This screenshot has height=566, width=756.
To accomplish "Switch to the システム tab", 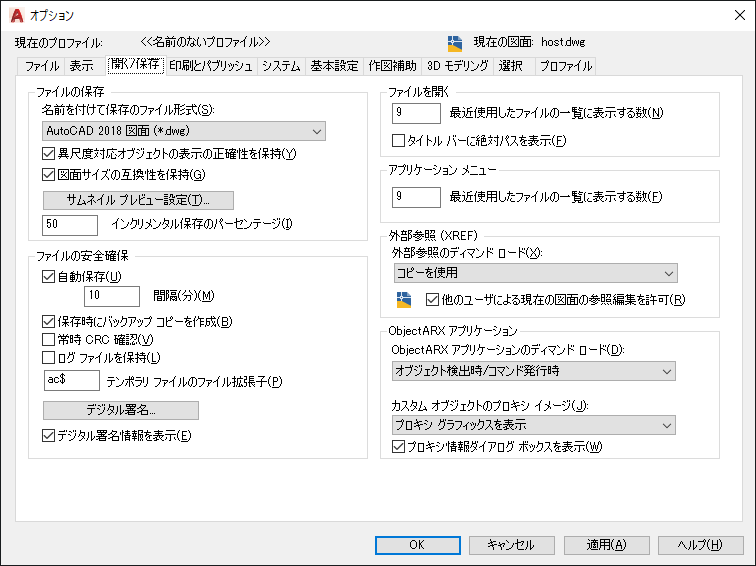I will coord(281,66).
